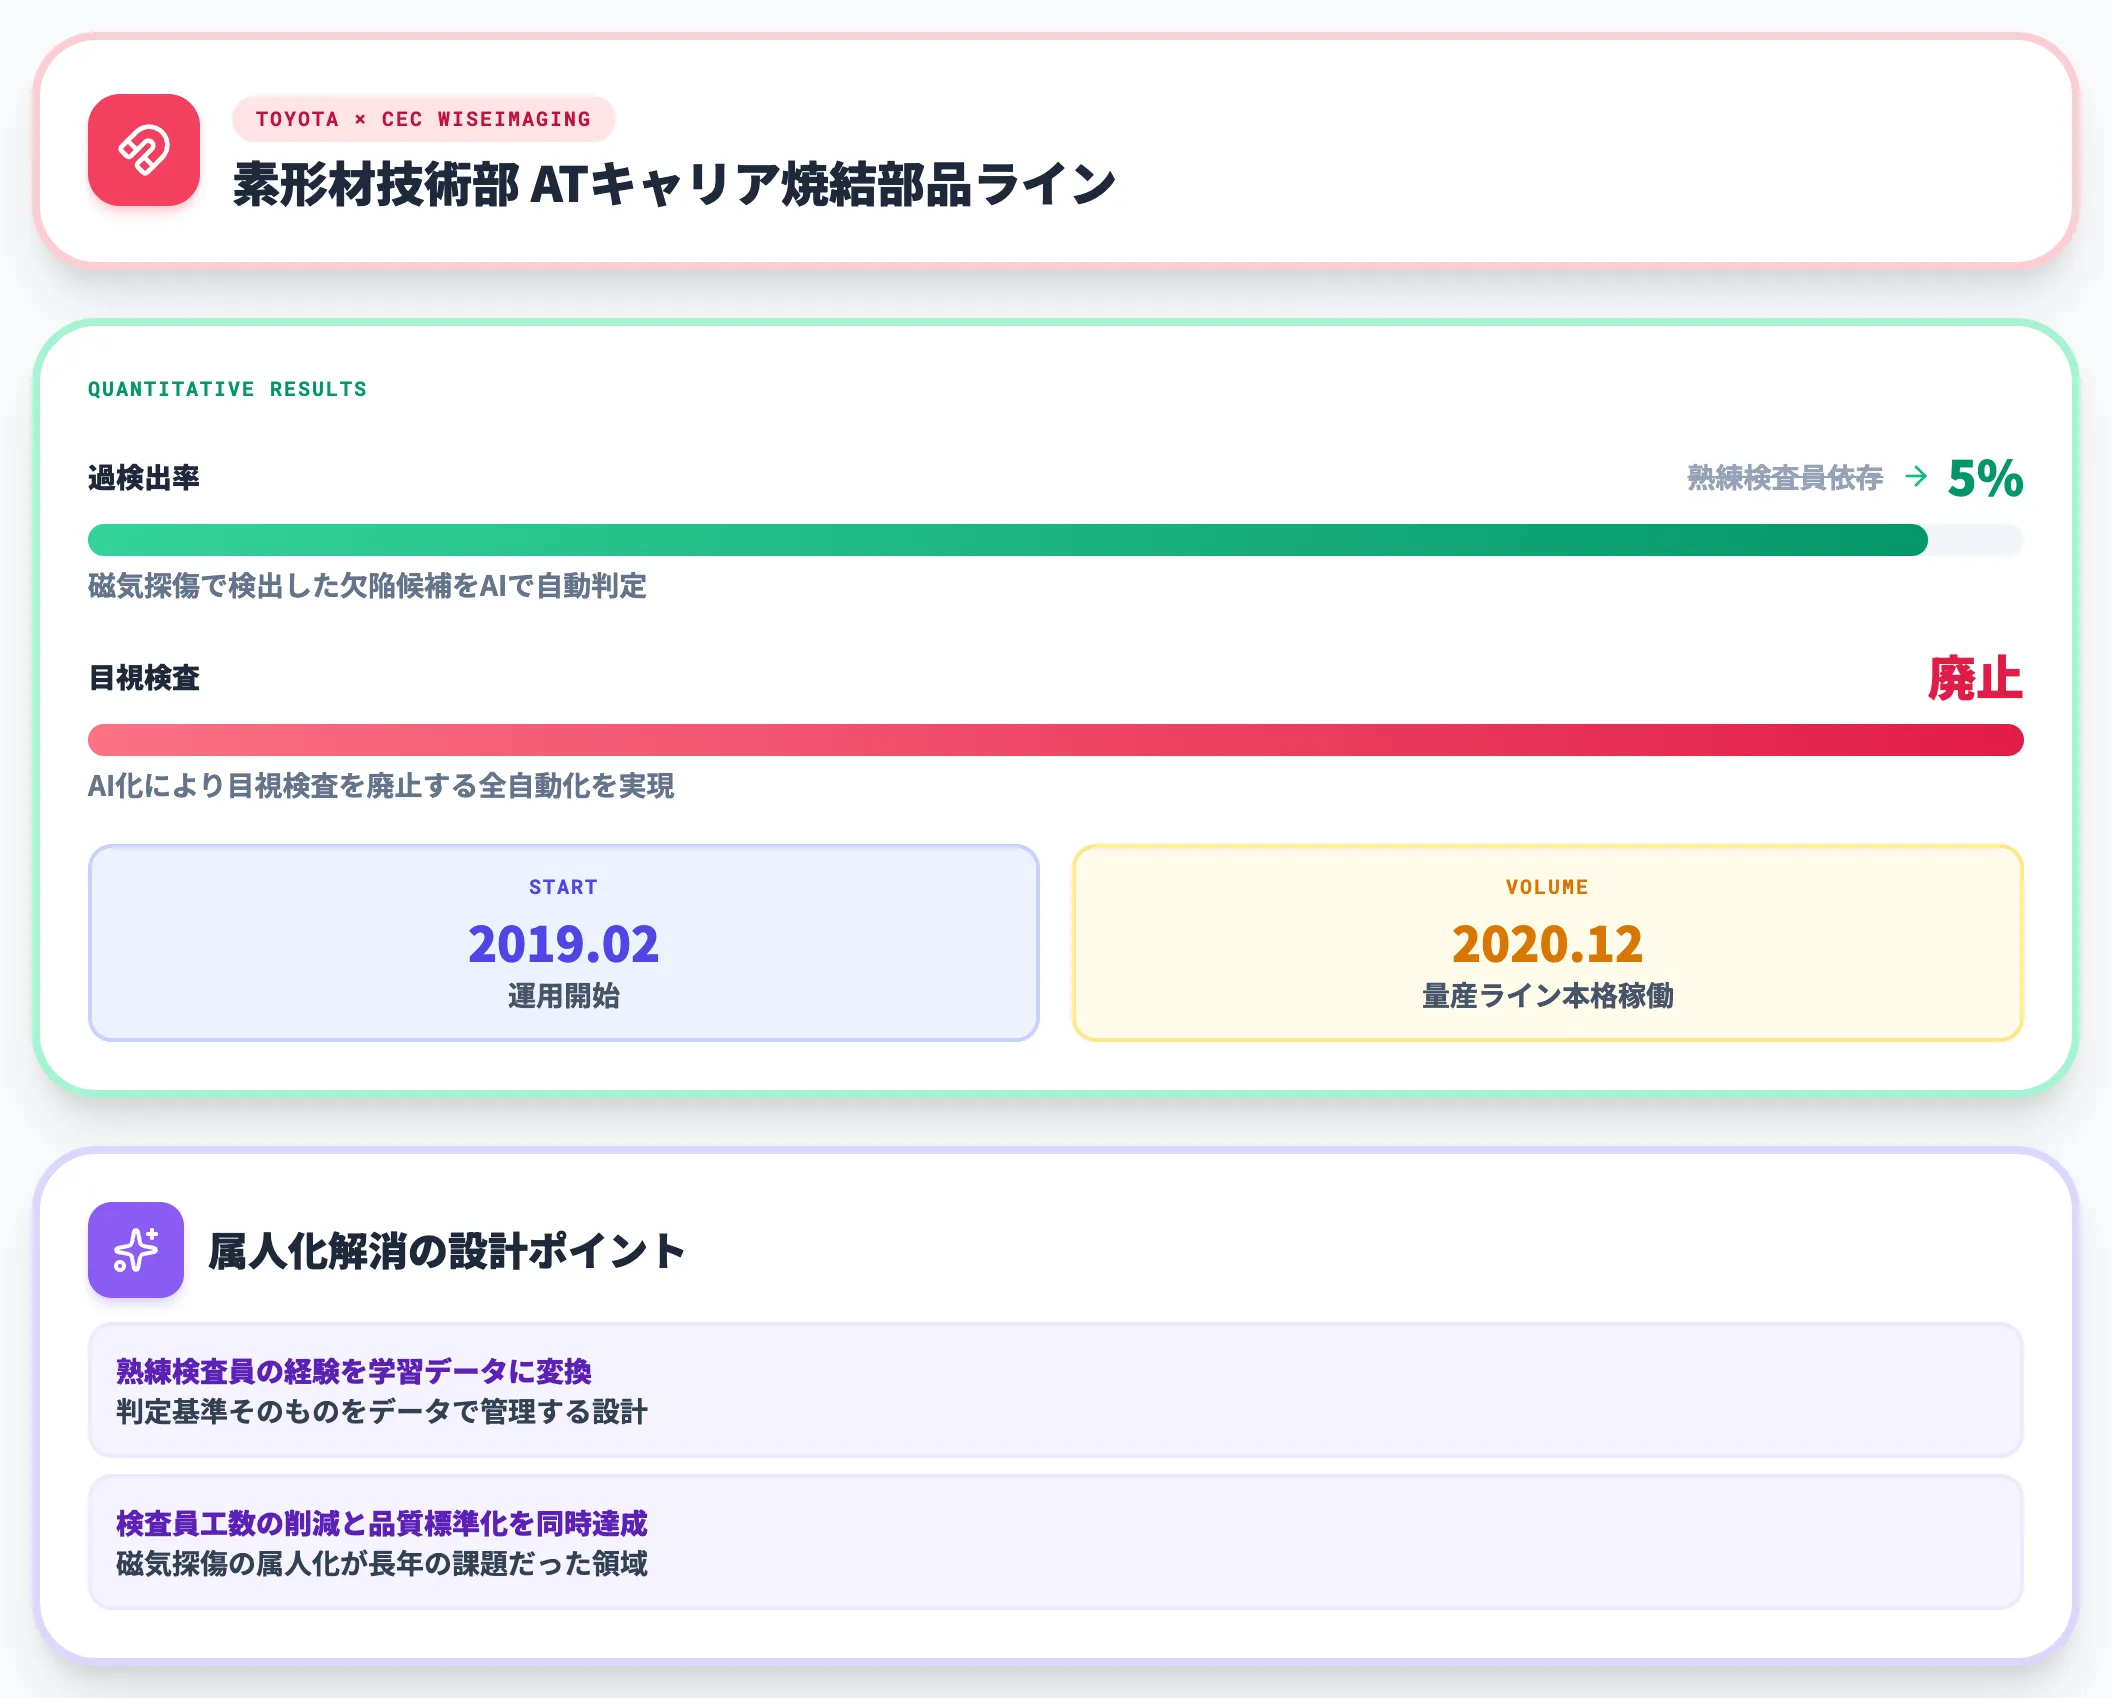
Task: Click the 素形材技術部 ATキャリア焼結部品ライン title
Action: (x=675, y=185)
